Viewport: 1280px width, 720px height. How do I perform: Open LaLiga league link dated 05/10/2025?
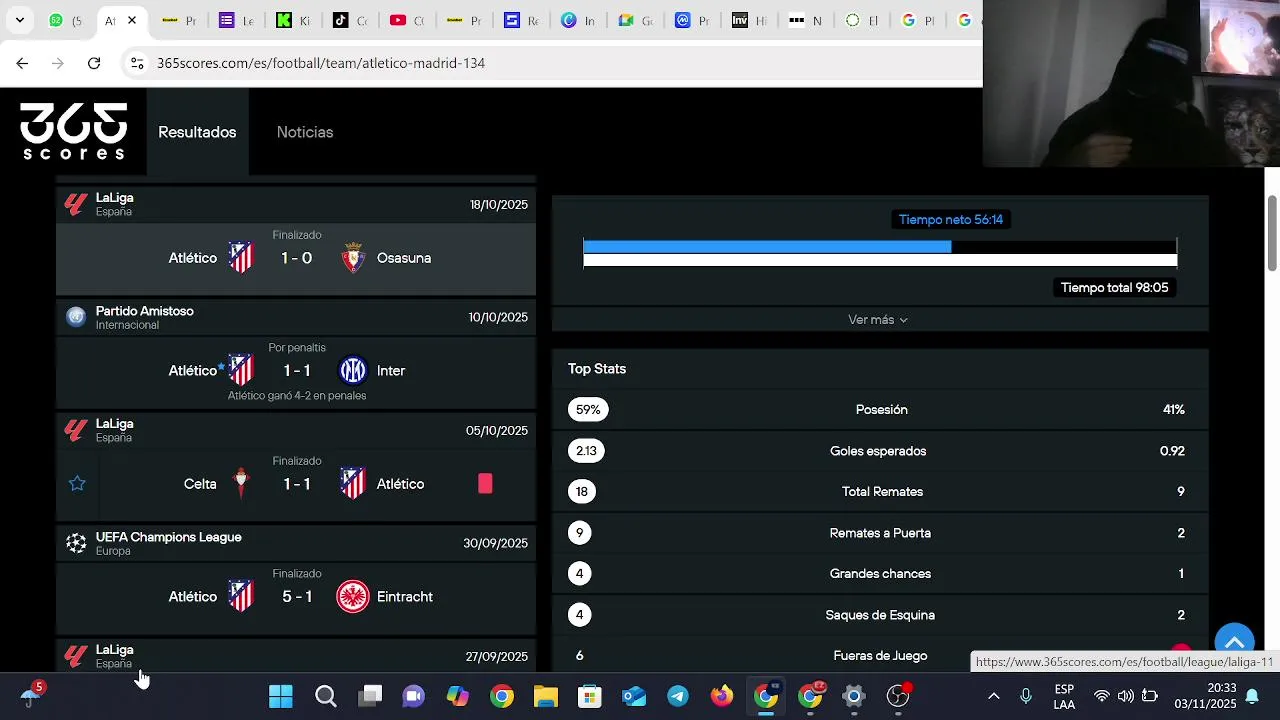click(x=114, y=424)
